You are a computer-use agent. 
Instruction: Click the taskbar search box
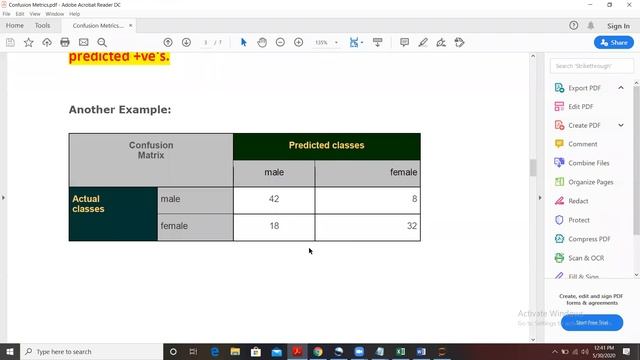[x=91, y=351]
